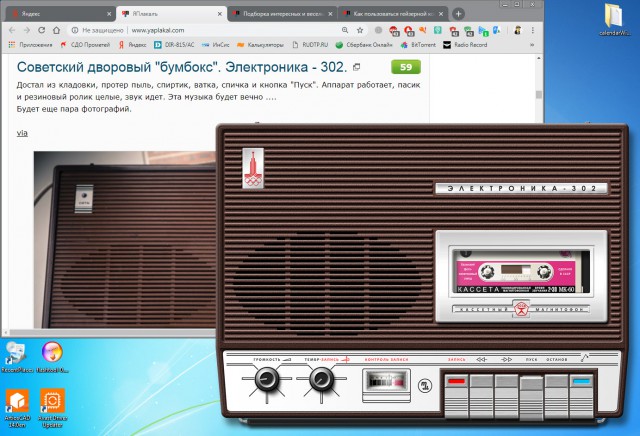Close the Подборка интересных tab
The width and height of the screenshot is (640, 436).
[330, 14]
